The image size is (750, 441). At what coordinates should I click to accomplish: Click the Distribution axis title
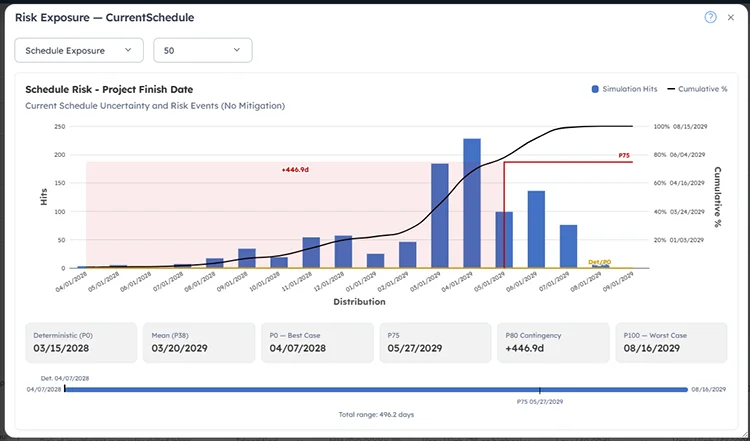pos(359,302)
